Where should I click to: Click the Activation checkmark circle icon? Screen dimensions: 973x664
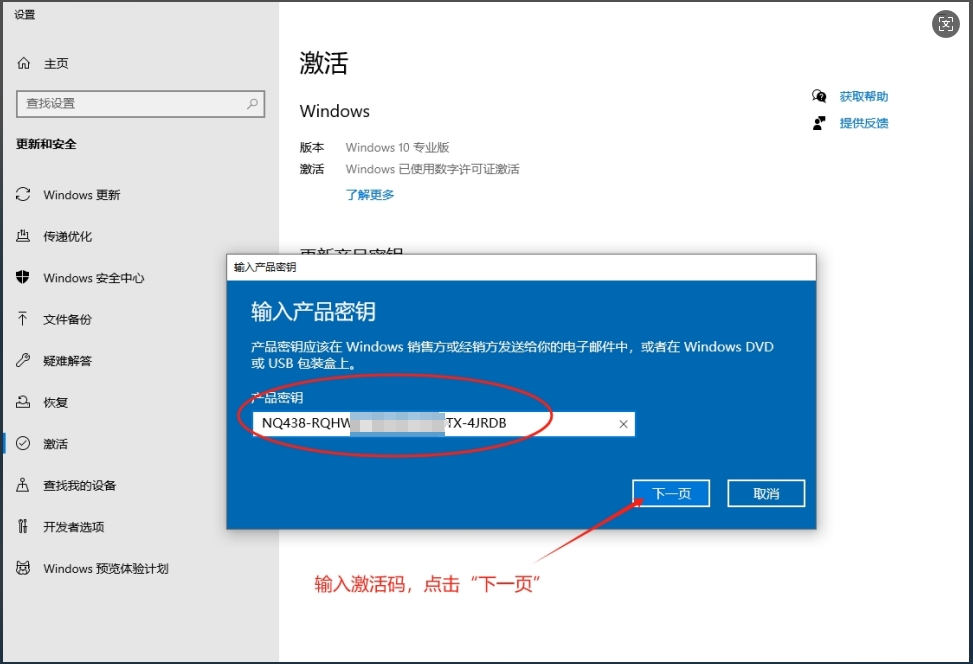tap(23, 444)
